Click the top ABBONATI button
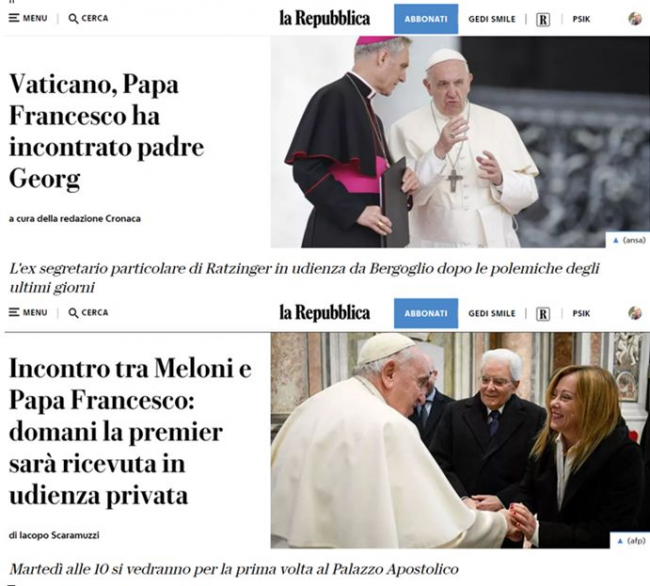This screenshot has height=586, width=650. [426, 19]
